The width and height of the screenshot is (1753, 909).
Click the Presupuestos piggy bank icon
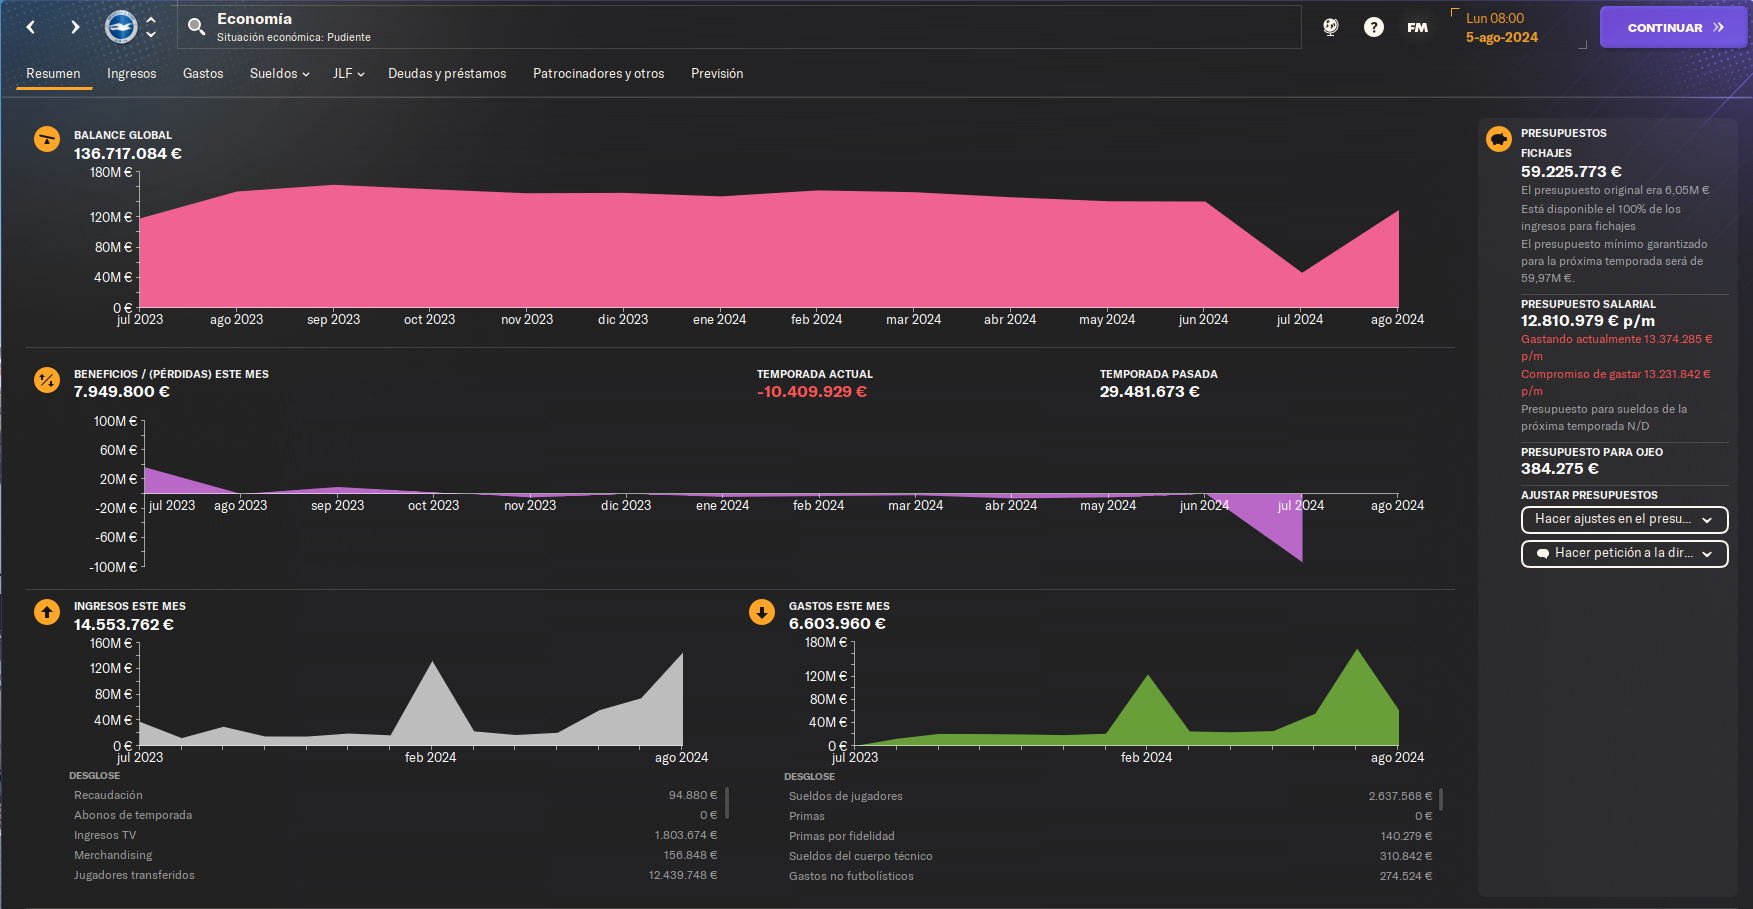tap(1498, 139)
